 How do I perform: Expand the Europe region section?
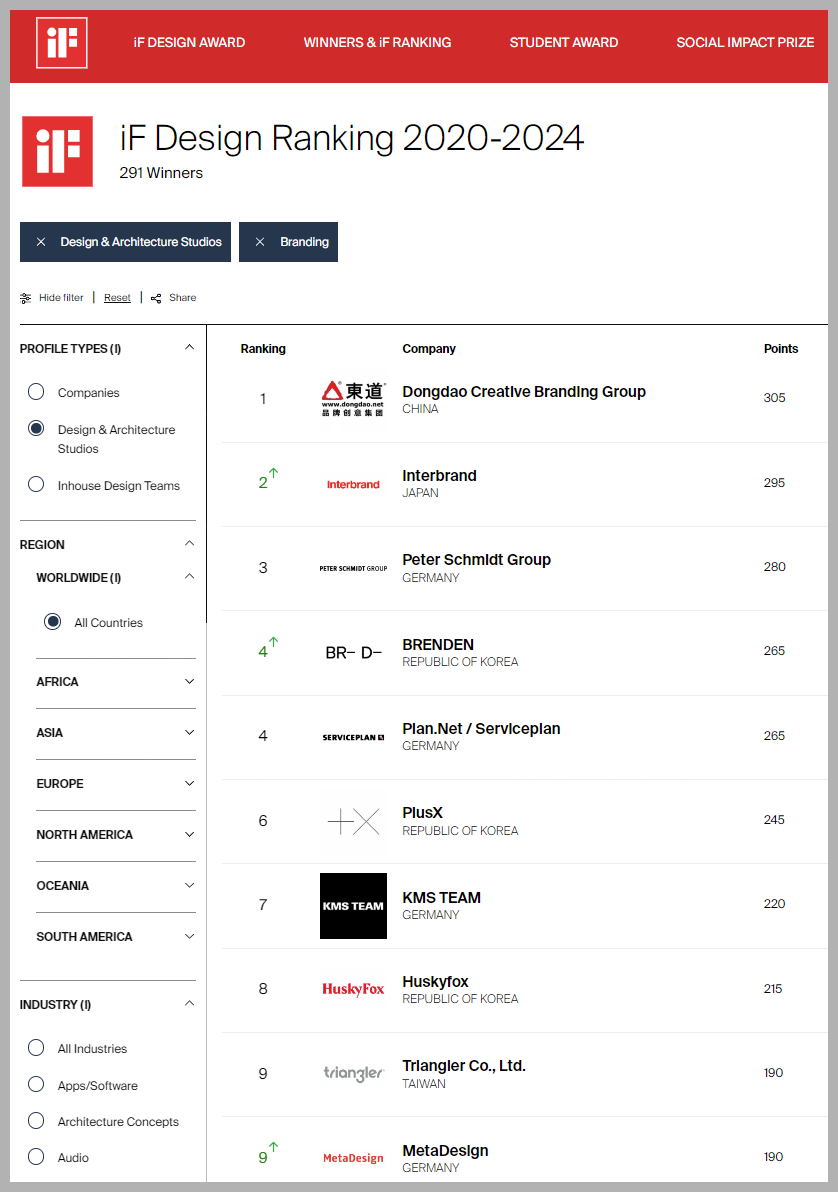[x=190, y=784]
